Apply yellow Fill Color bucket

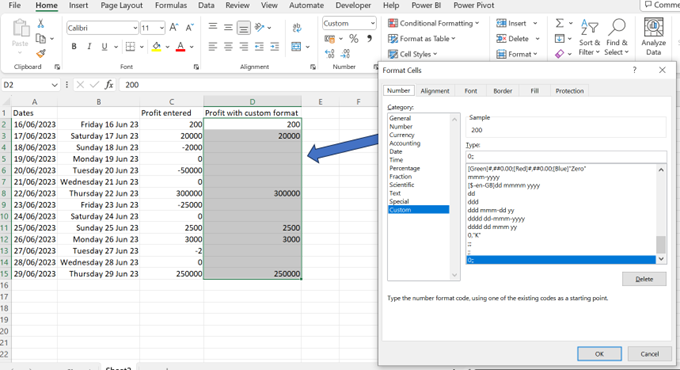[156, 46]
